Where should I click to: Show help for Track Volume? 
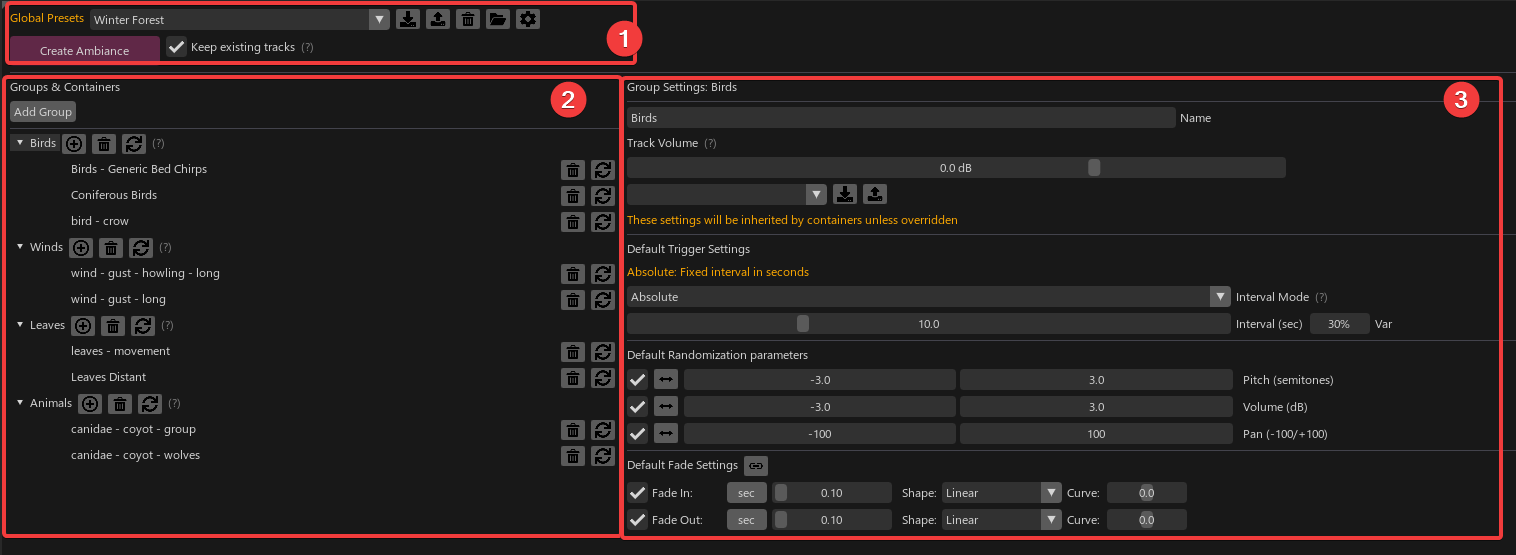tap(710, 143)
